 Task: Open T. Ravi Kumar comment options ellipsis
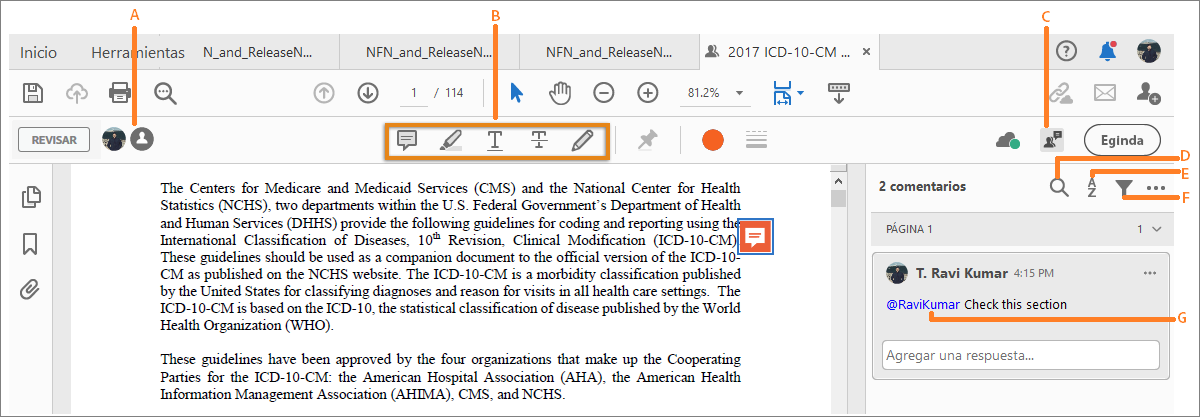coord(1150,273)
